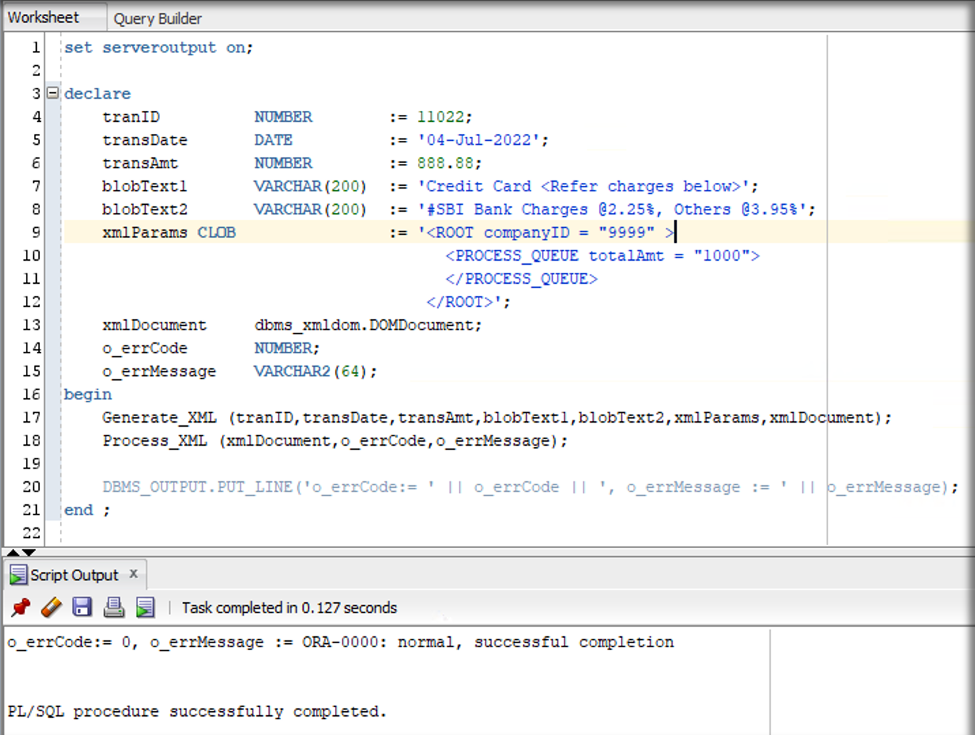Click the run script icon in output toolbar

click(146, 607)
